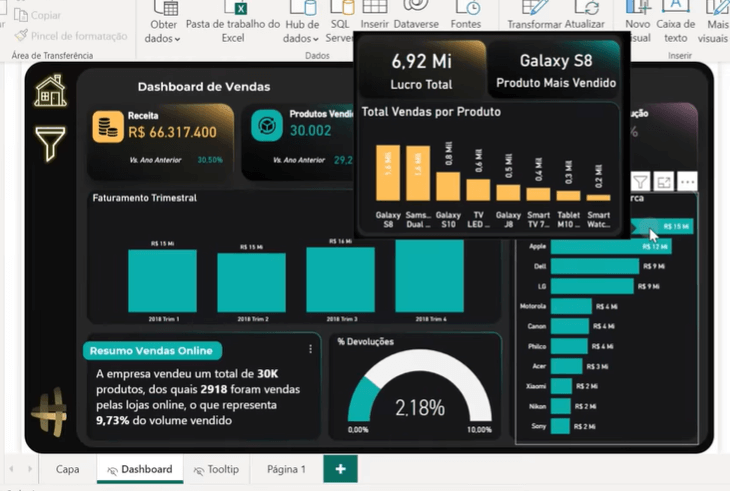Click the gold logo at sidebar bottom
The width and height of the screenshot is (730, 491).
[x=50, y=412]
